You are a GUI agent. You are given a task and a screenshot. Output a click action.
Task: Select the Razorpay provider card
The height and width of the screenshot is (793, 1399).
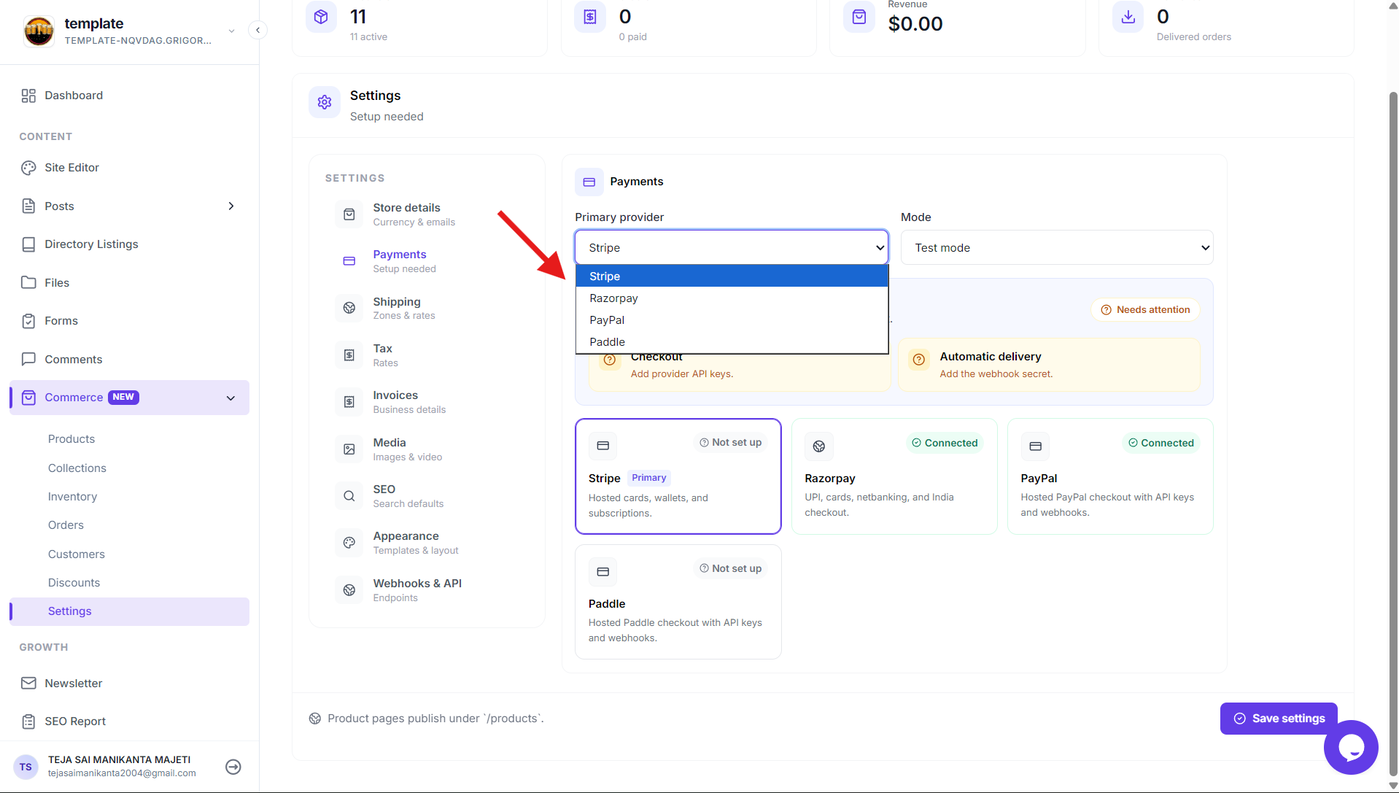(894, 476)
